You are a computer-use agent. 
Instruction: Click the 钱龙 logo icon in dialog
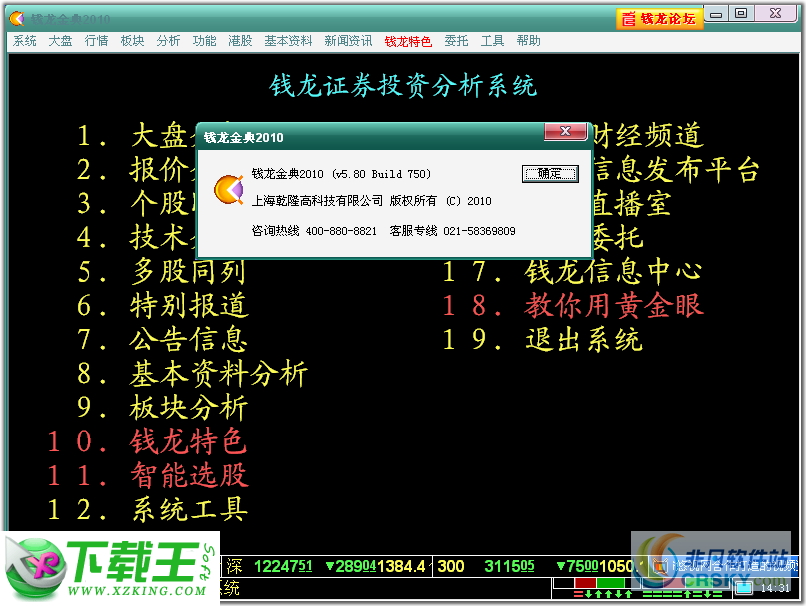pos(229,189)
